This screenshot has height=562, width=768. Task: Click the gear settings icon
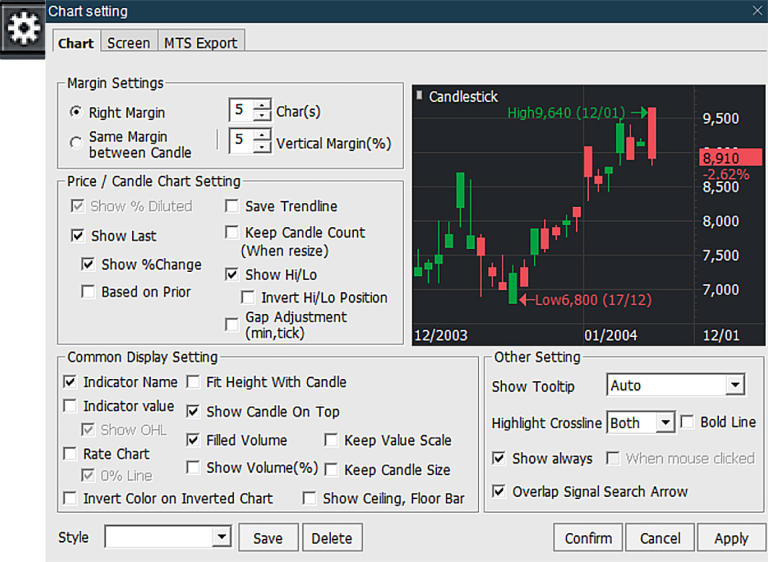point(22,28)
